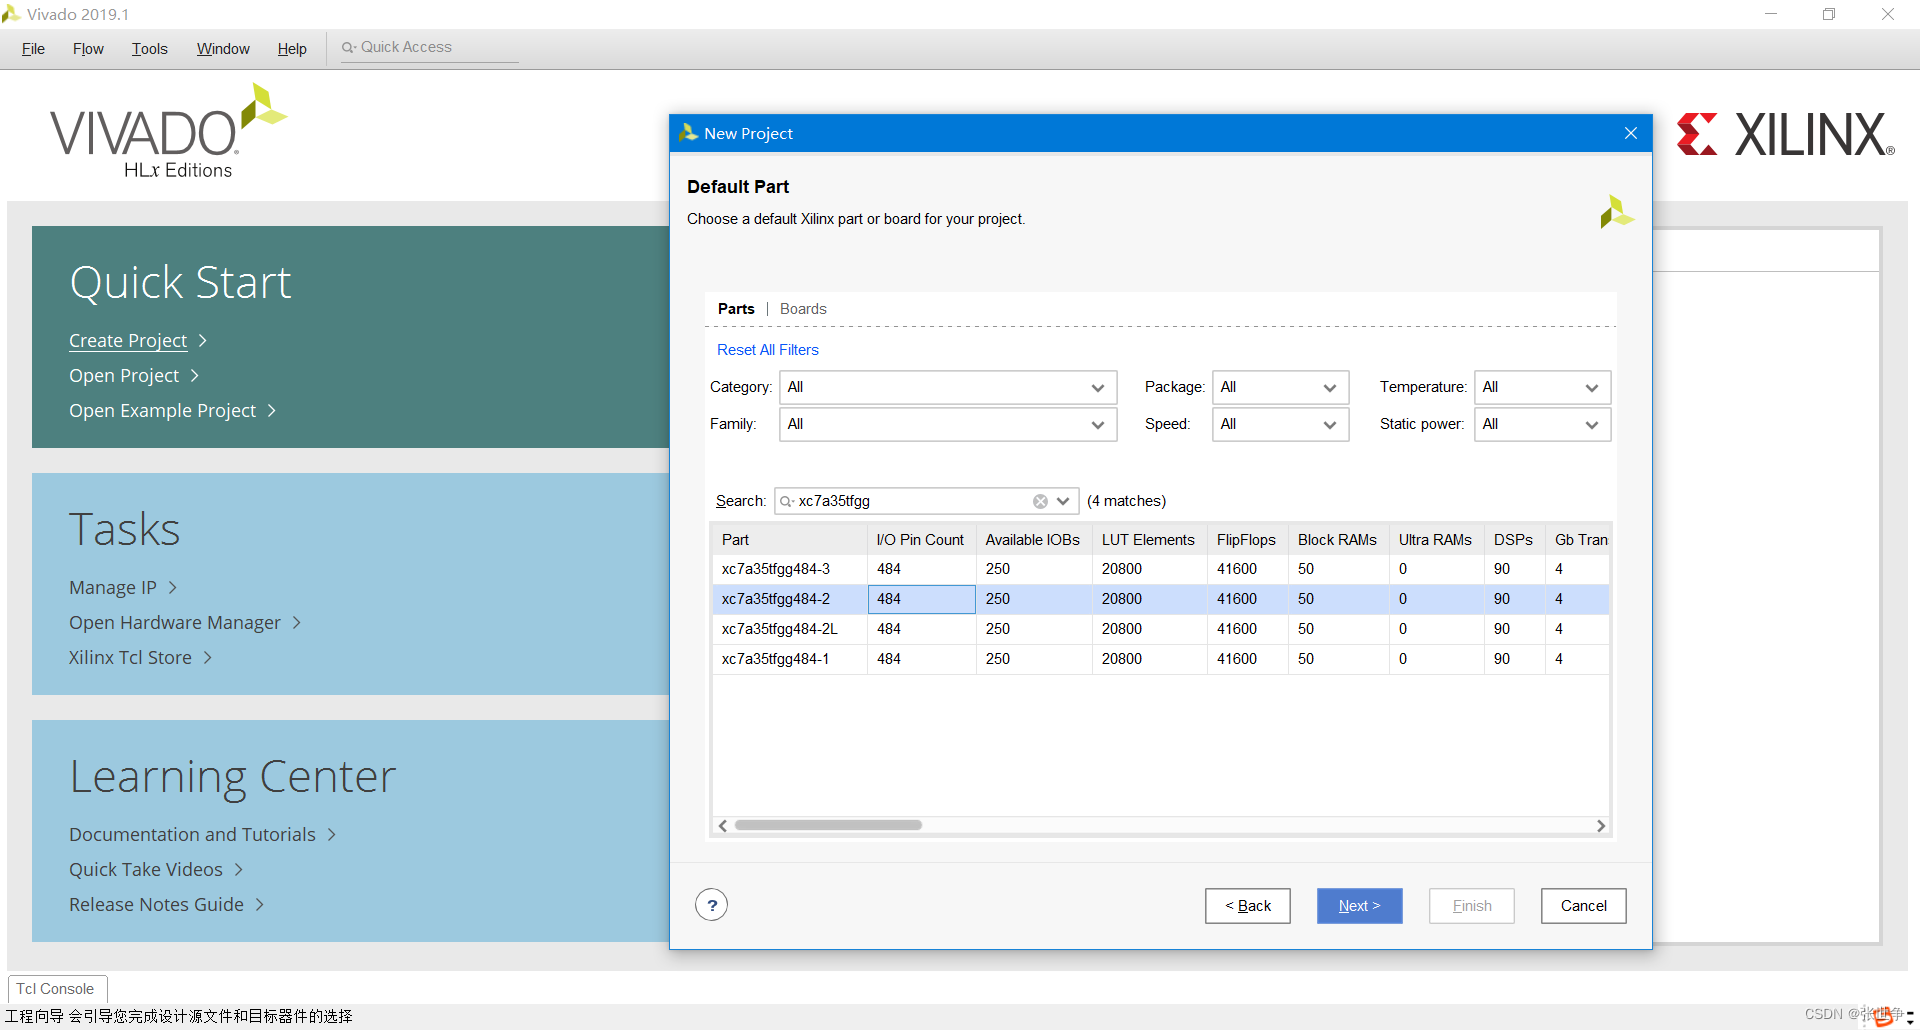Click chevron next to Create Project

click(203, 341)
